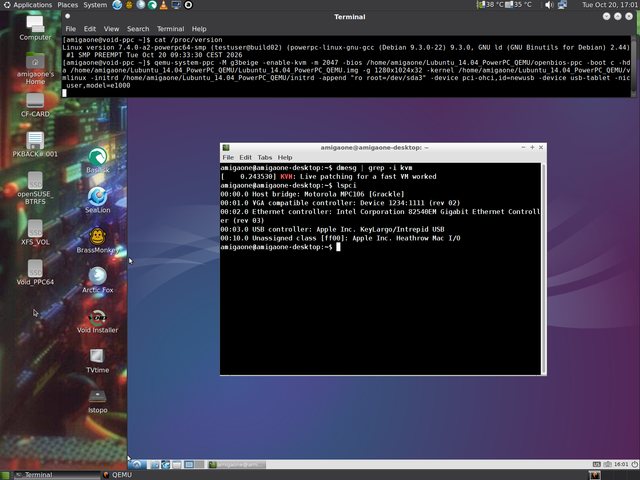Click the scrollbar of host Terminal window
This screenshot has height=480, width=640.
coord(633,67)
